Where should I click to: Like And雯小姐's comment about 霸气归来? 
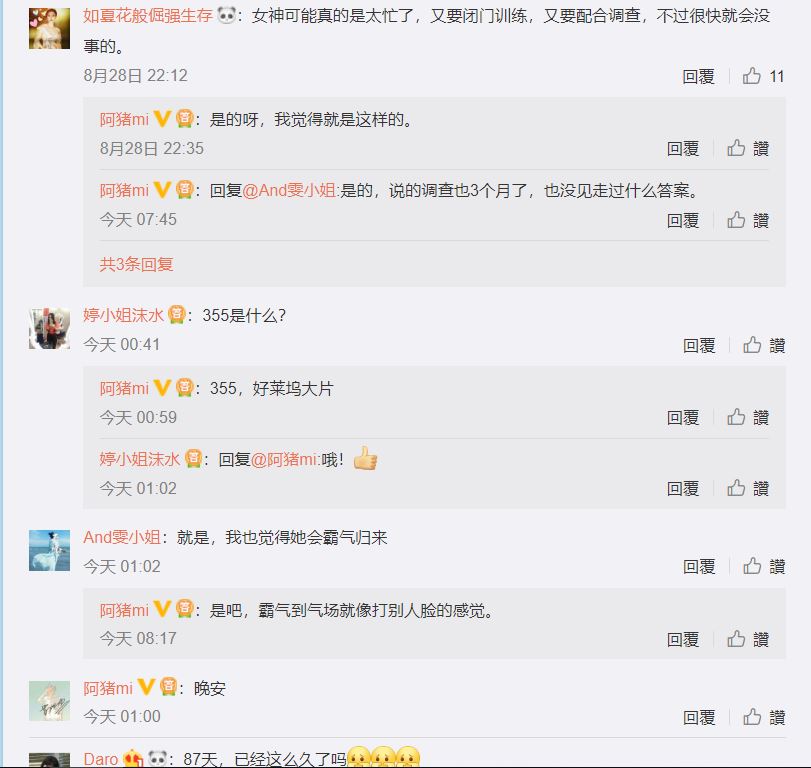pos(764,566)
